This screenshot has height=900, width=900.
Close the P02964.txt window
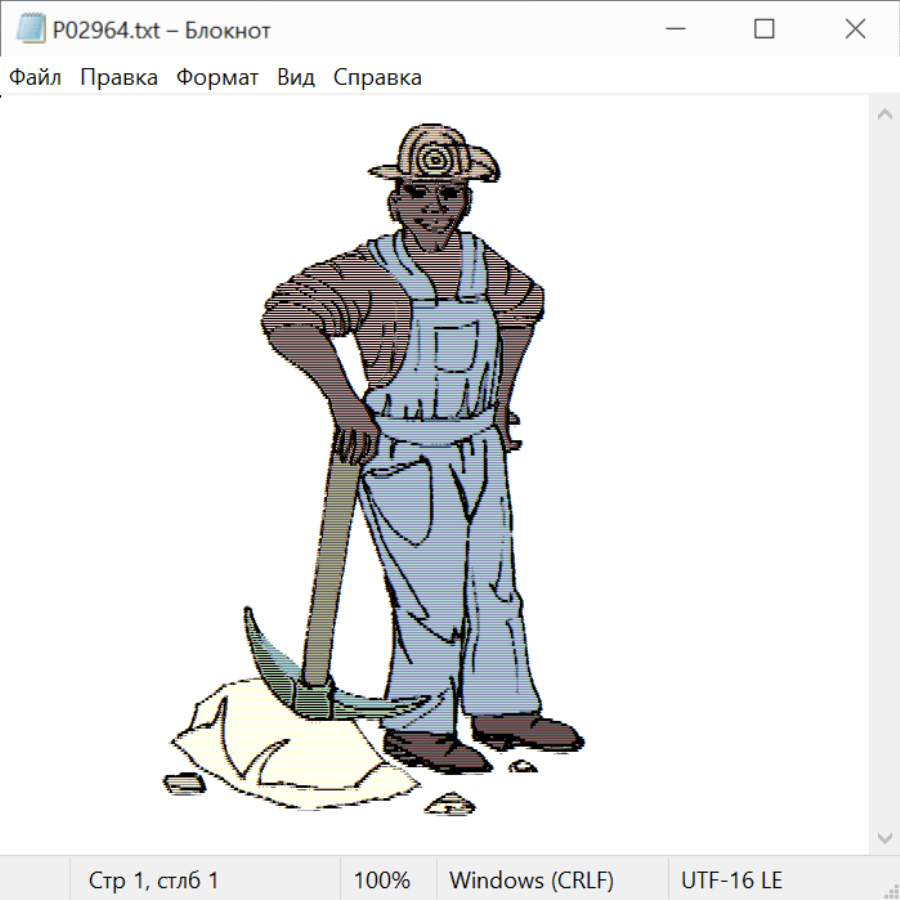(855, 30)
